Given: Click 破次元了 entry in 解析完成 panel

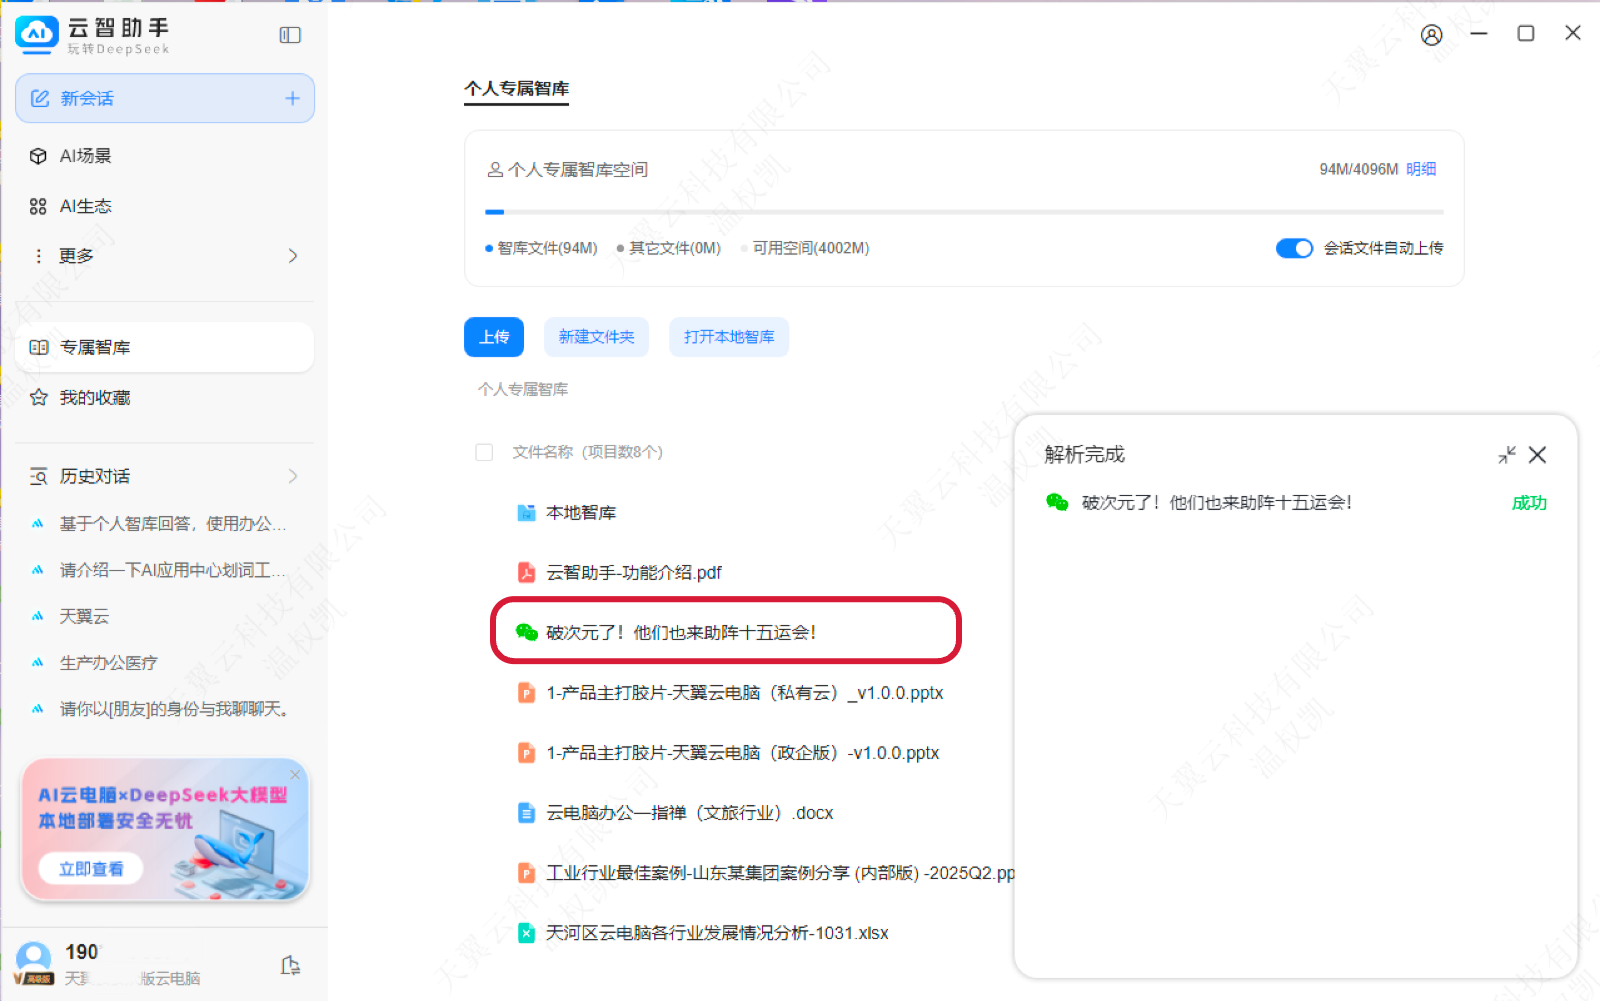Looking at the screenshot, I should [x=1217, y=502].
